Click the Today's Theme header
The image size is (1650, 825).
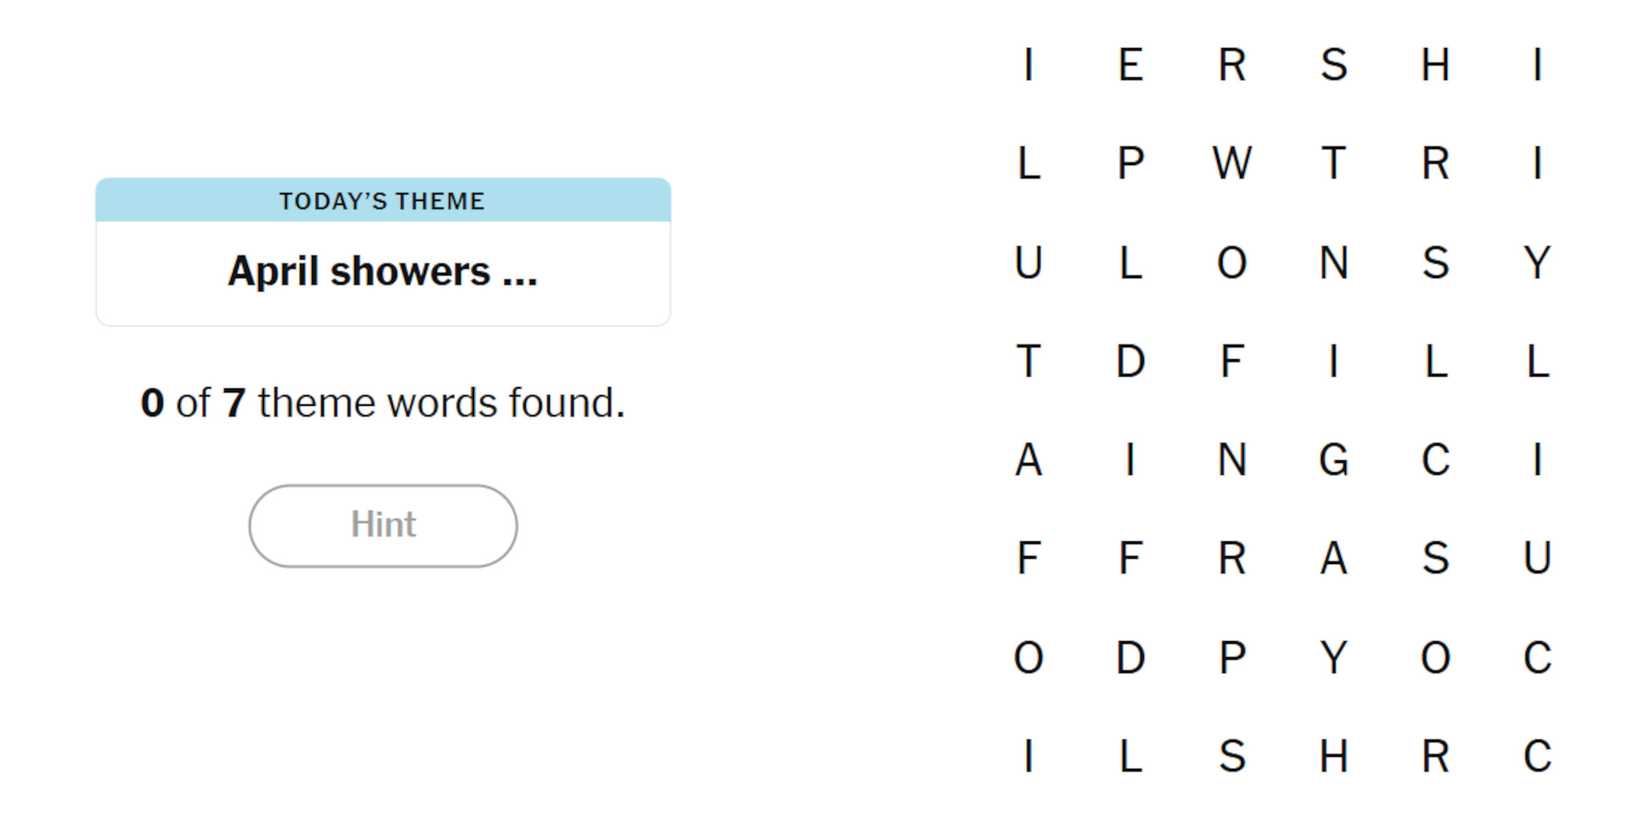click(383, 201)
